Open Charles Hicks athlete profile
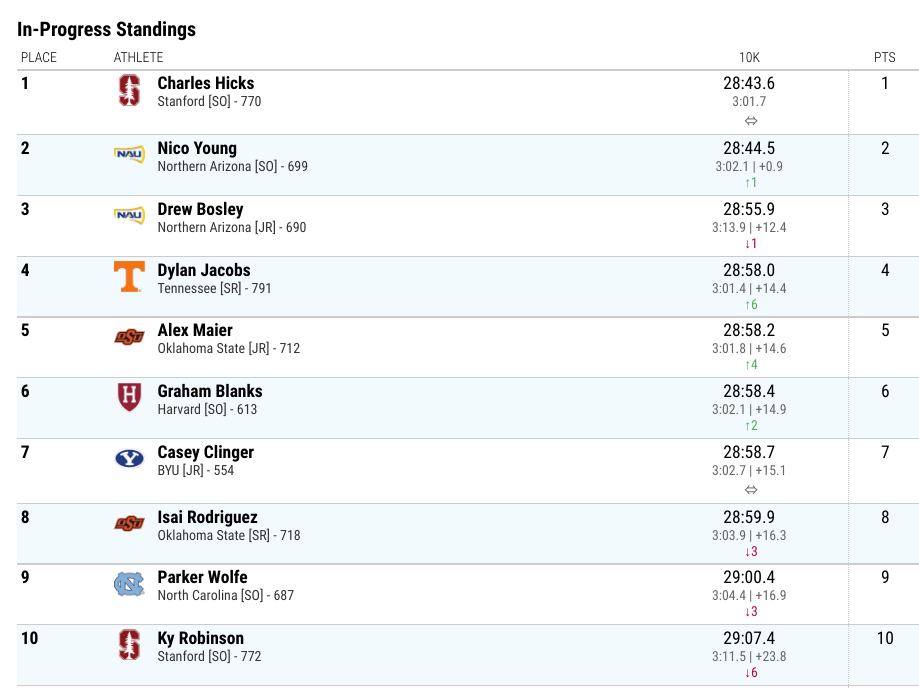Viewport: 919px width, 689px height. point(206,83)
